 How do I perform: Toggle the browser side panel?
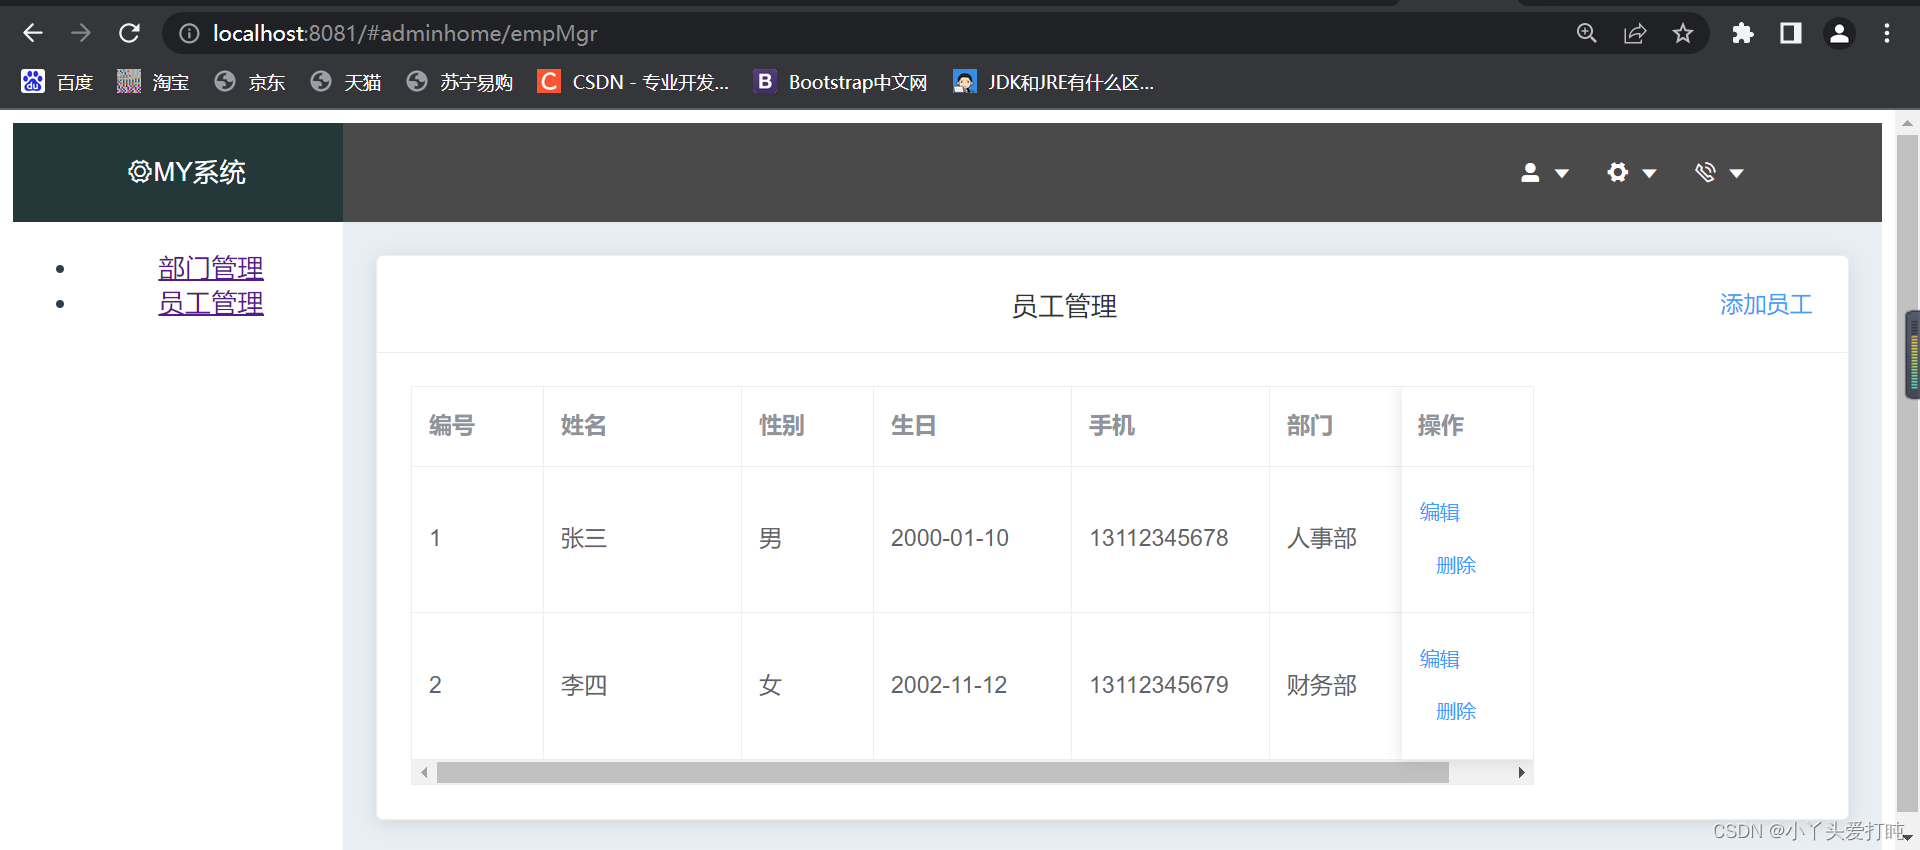1791,33
